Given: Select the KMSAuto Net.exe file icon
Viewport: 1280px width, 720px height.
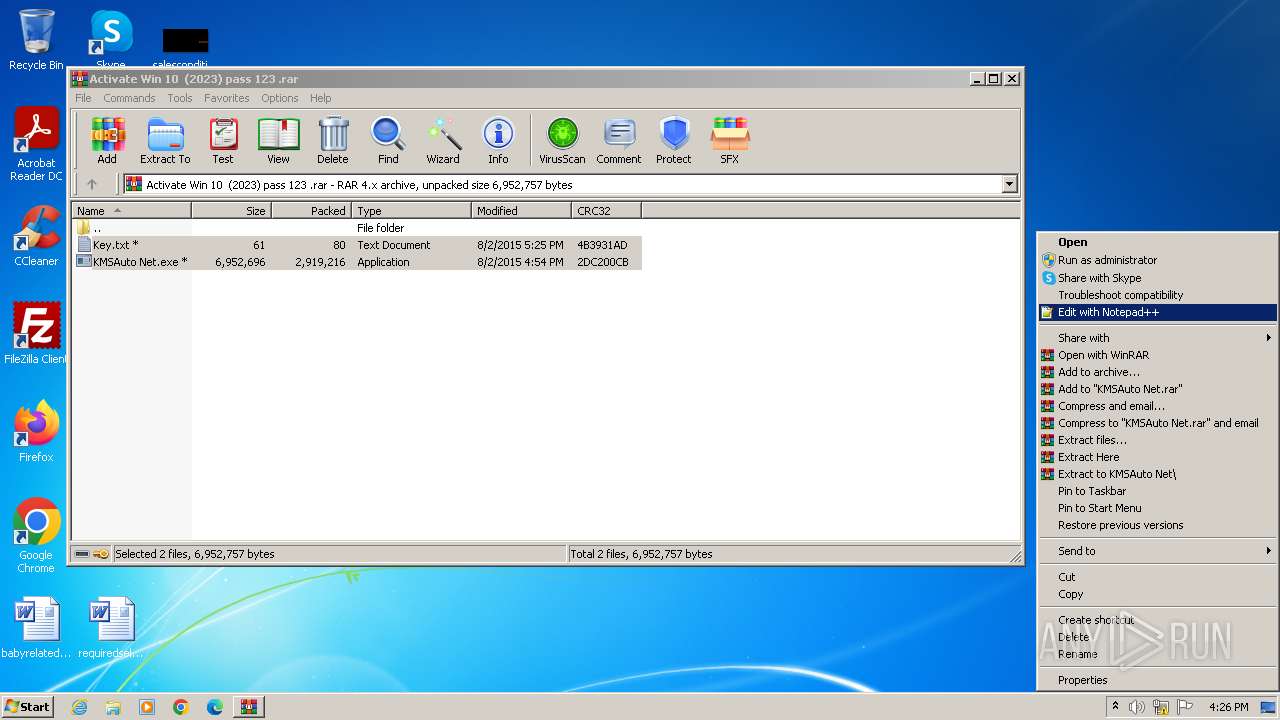Looking at the screenshot, I should pyautogui.click(x=84, y=262).
